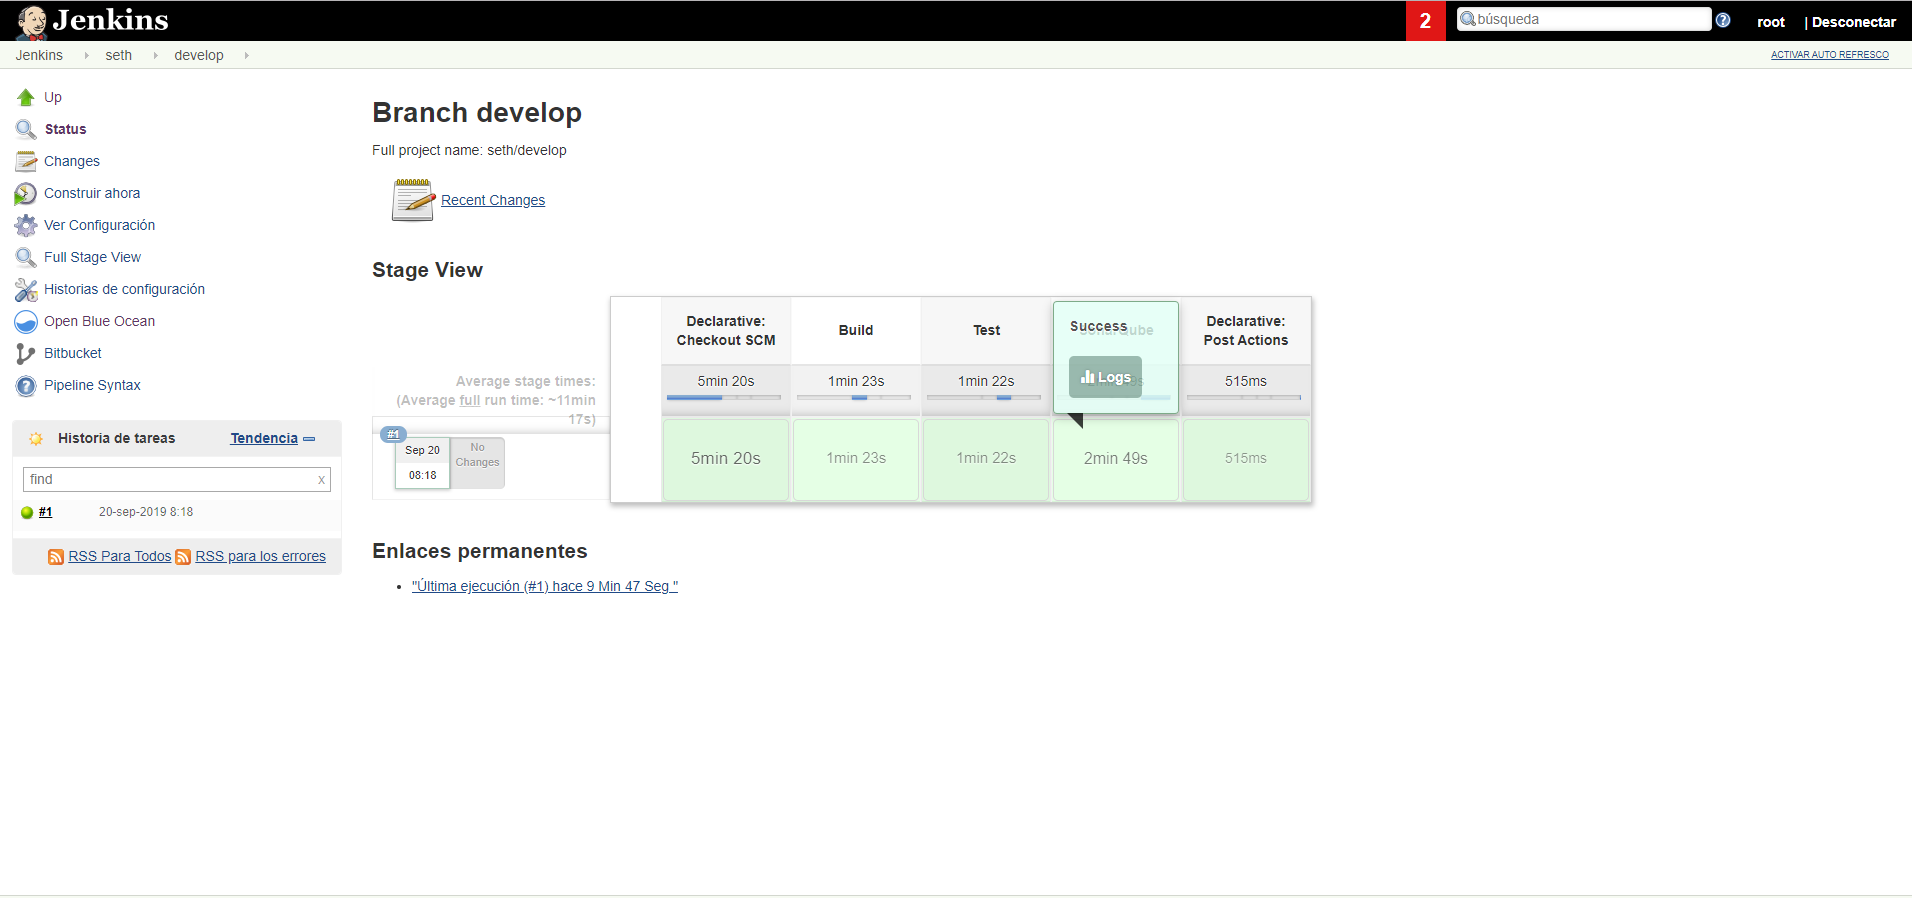Click the Test 1min 22s stage cell
This screenshot has width=1912, height=898.
[986, 459]
